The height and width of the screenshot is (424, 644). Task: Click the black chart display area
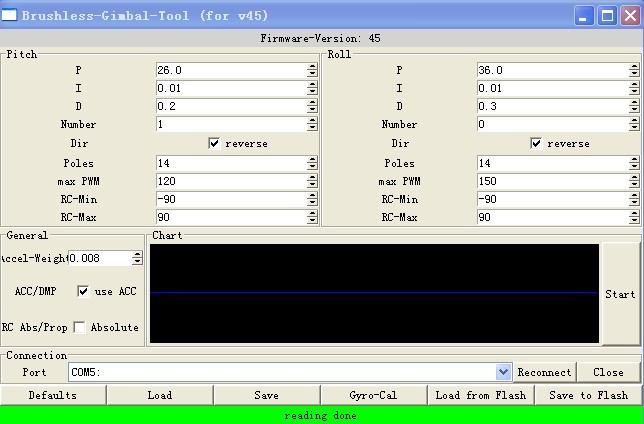(x=374, y=293)
